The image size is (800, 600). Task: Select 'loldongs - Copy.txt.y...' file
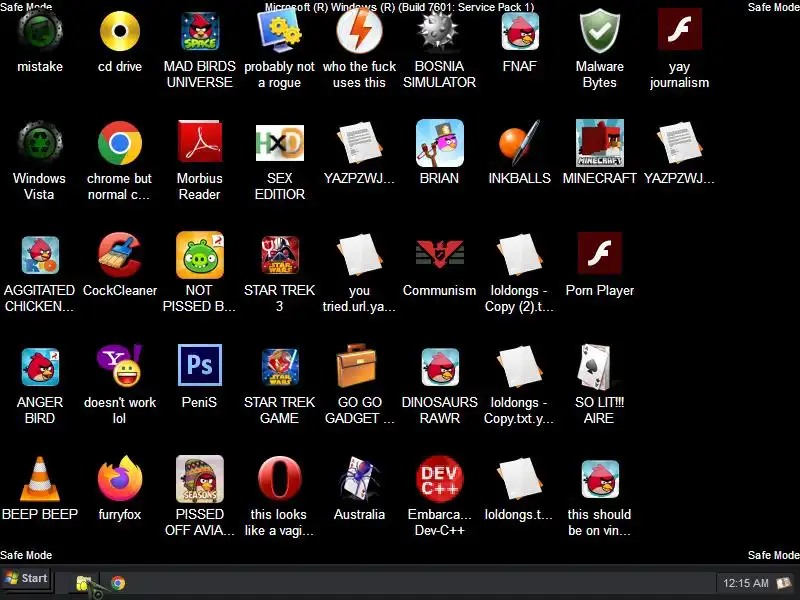519,367
